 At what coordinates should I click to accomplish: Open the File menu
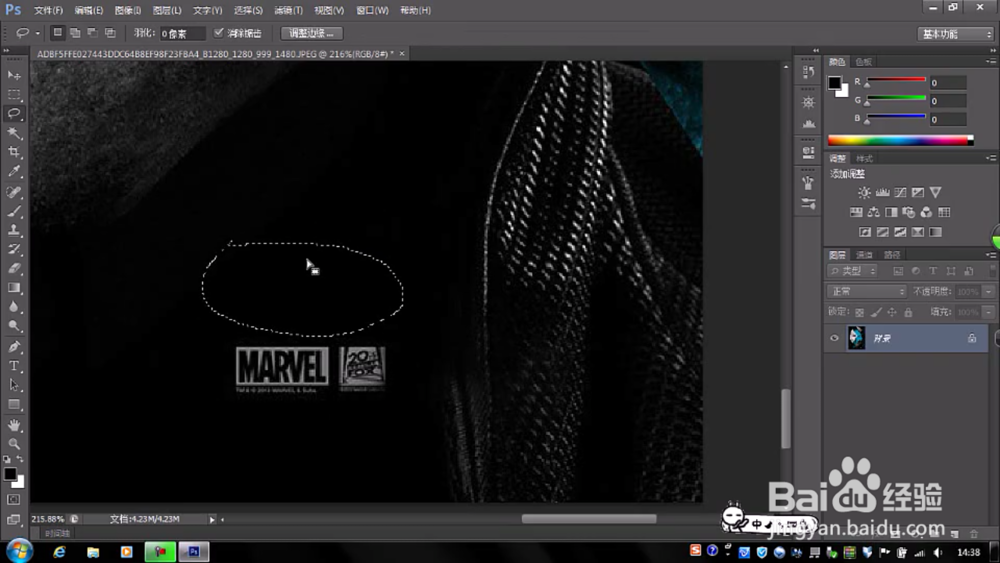pyautogui.click(x=48, y=10)
